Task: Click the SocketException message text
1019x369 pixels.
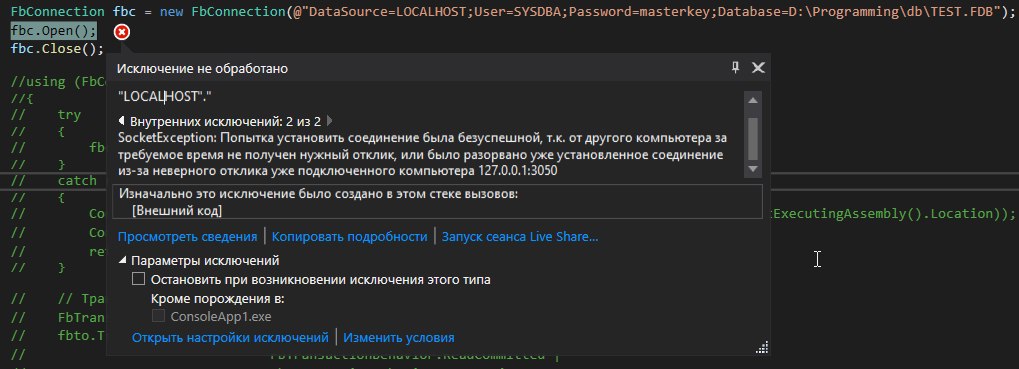Action: click(x=422, y=155)
